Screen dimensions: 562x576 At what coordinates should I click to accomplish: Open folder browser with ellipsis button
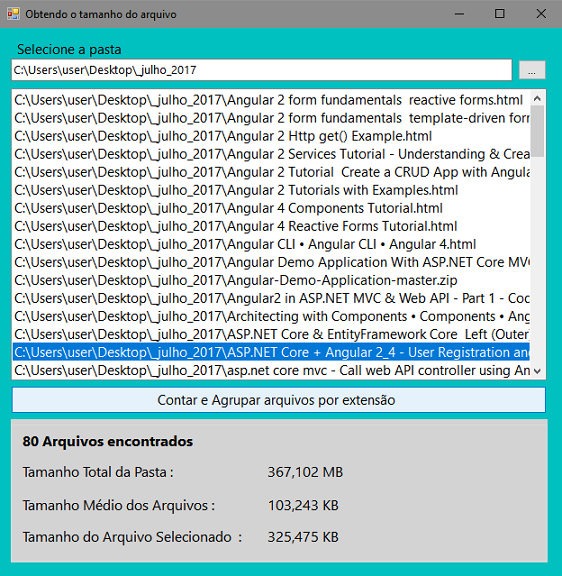(x=532, y=70)
